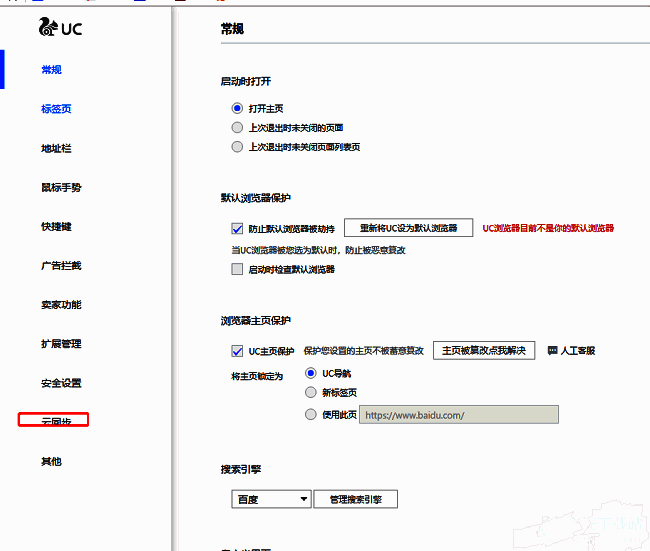Open the 百度 search engine dropdown
Screen dimensions: 650x551
point(271,499)
